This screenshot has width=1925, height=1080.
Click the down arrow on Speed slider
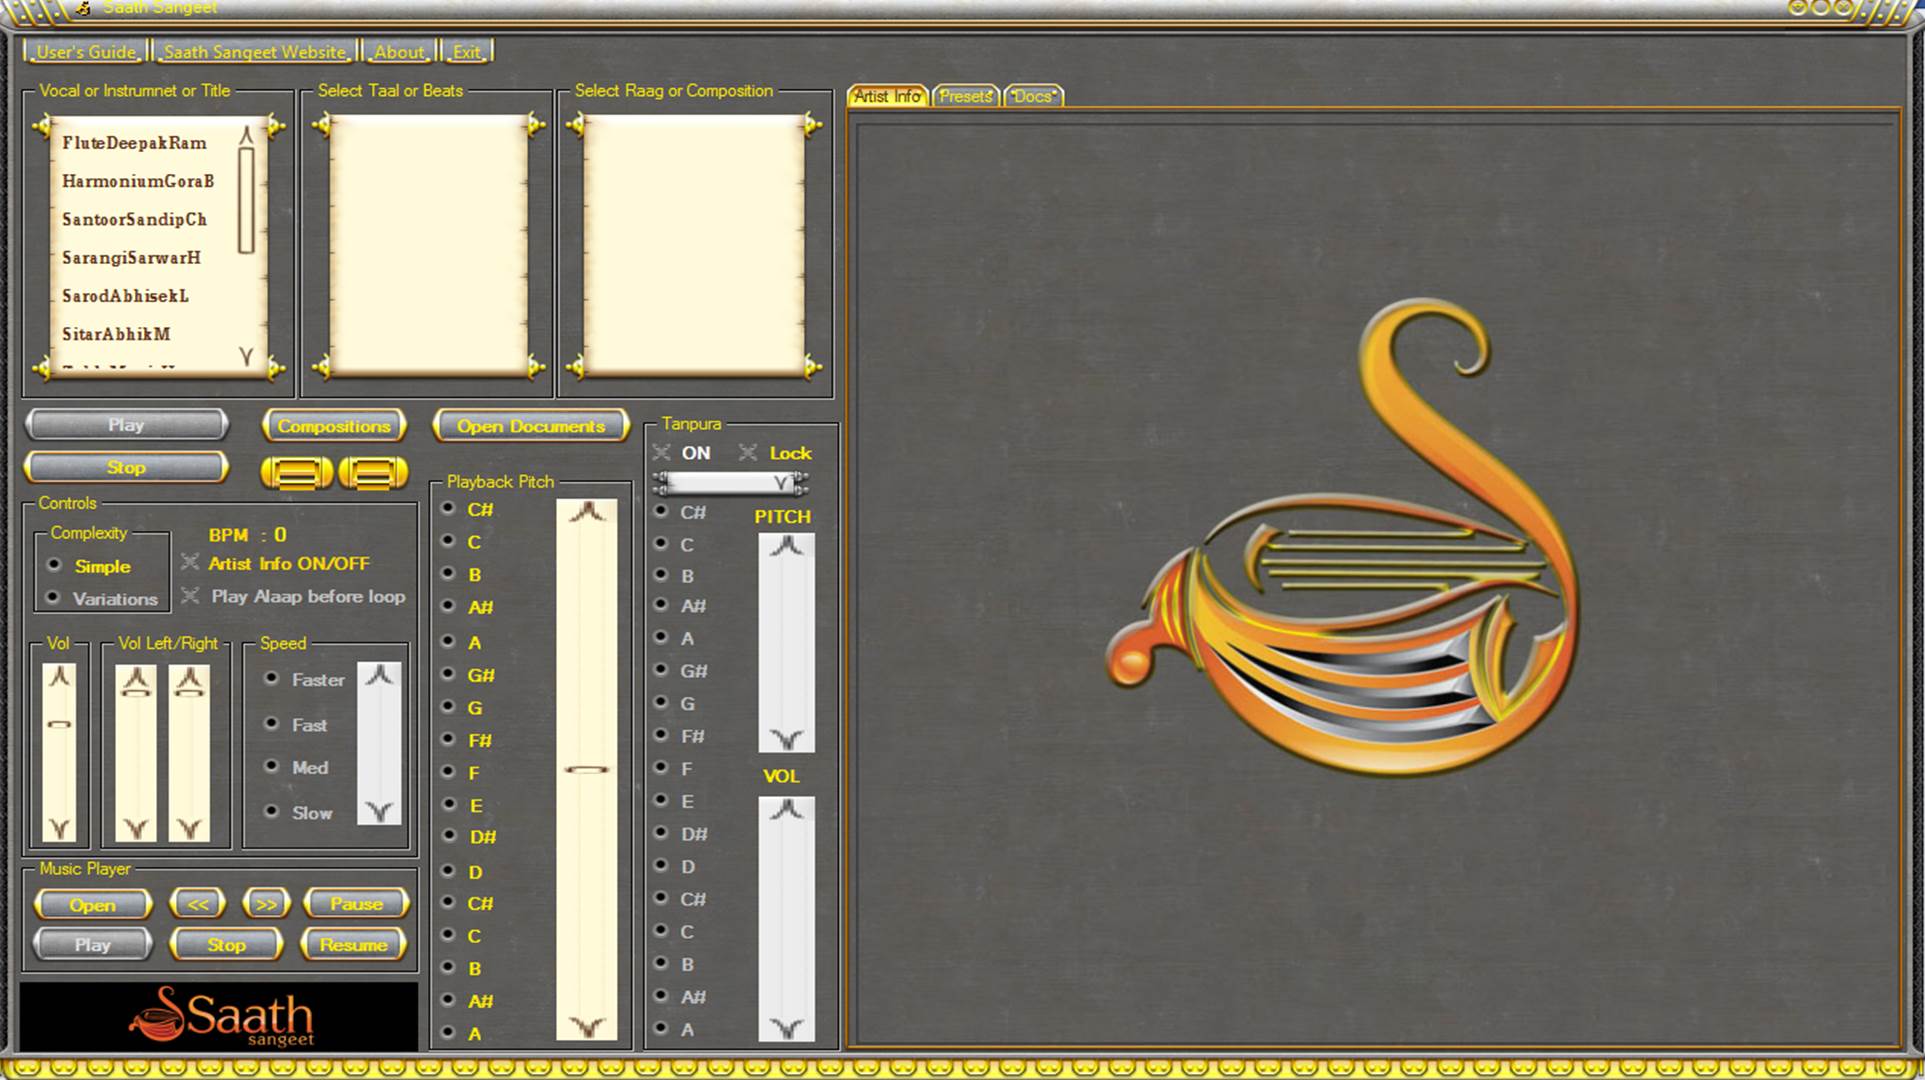tap(379, 811)
